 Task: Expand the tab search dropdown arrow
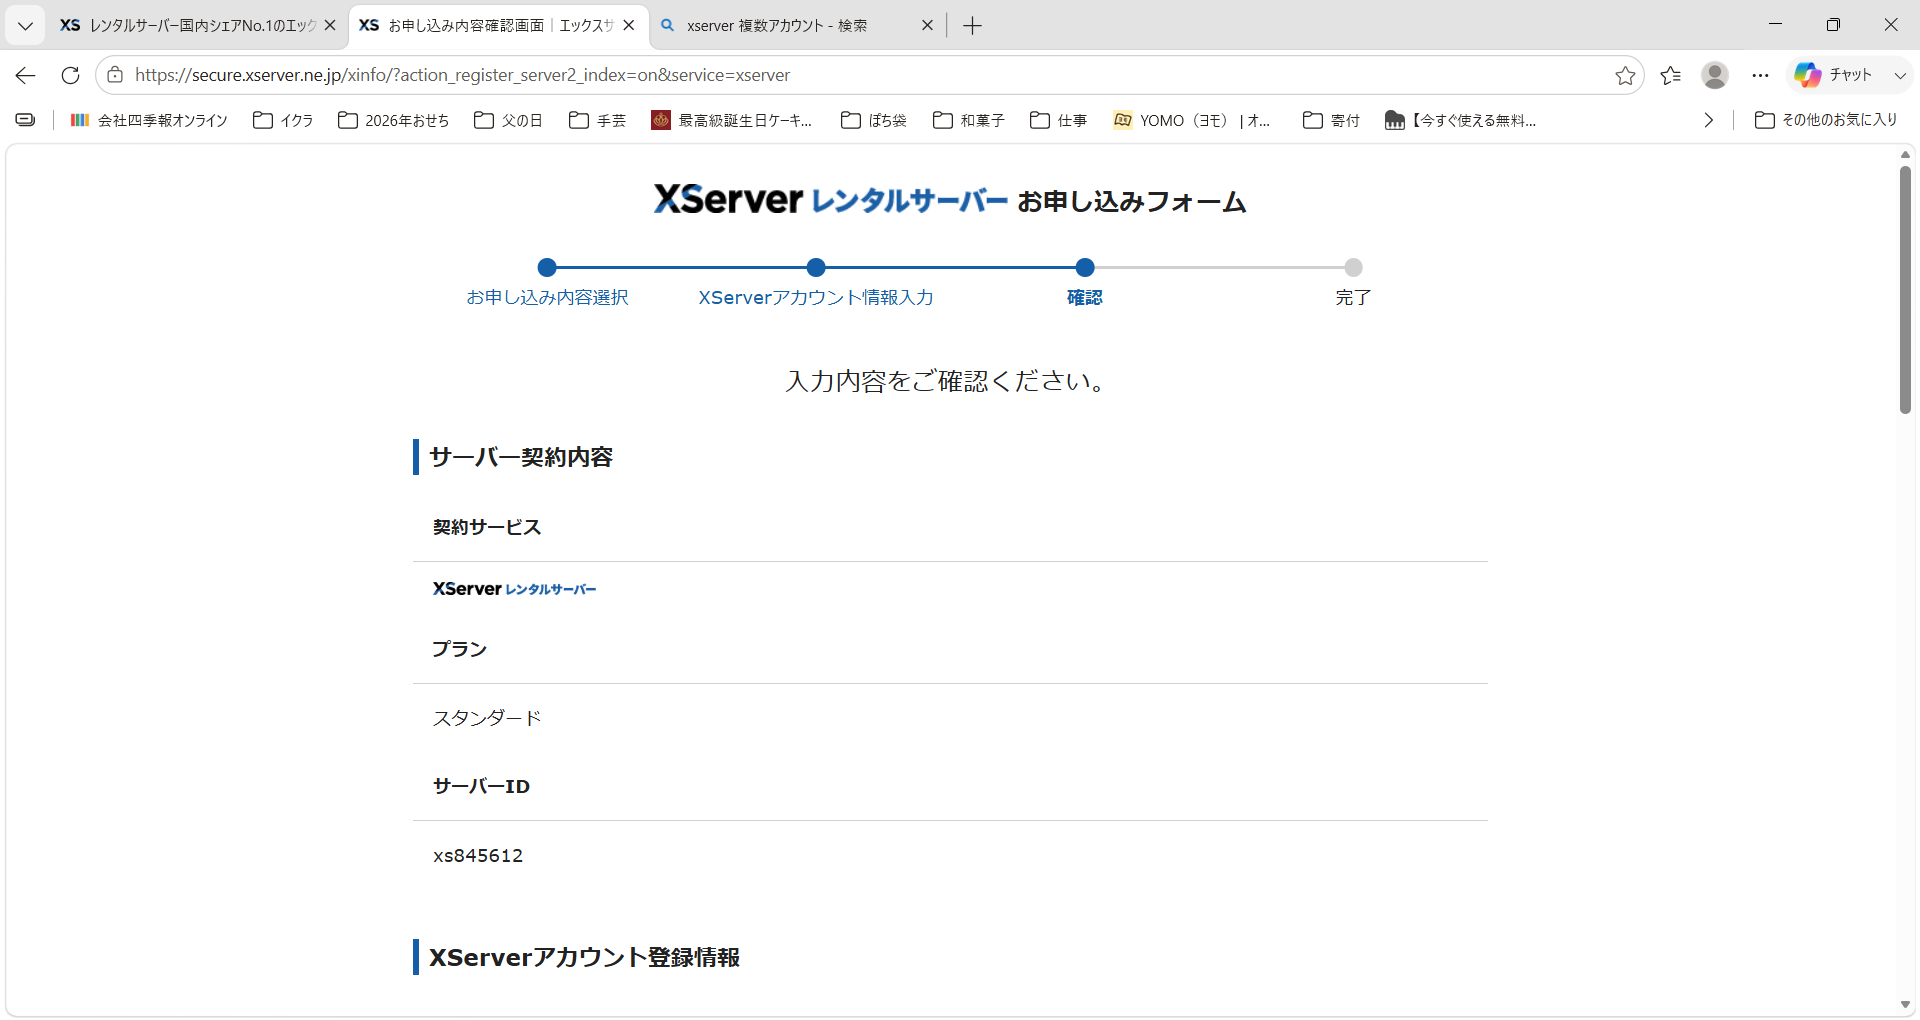[x=26, y=26]
